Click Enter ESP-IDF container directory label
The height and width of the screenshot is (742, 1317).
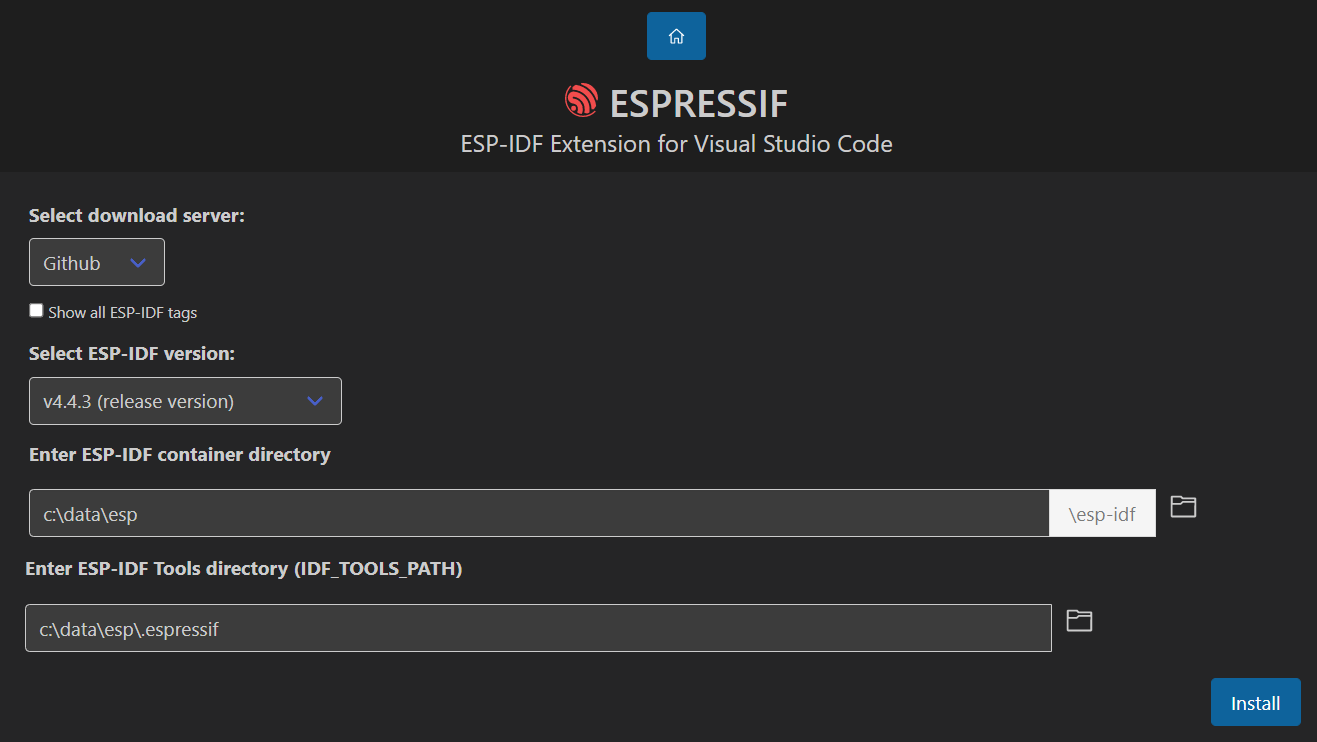pos(180,454)
